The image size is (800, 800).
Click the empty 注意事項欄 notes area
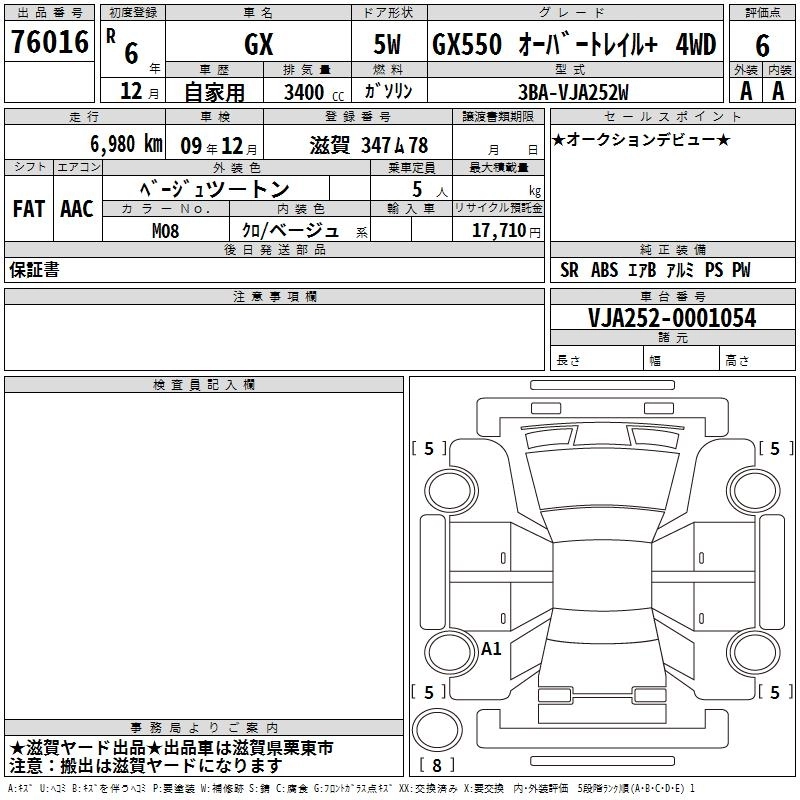[x=274, y=337]
